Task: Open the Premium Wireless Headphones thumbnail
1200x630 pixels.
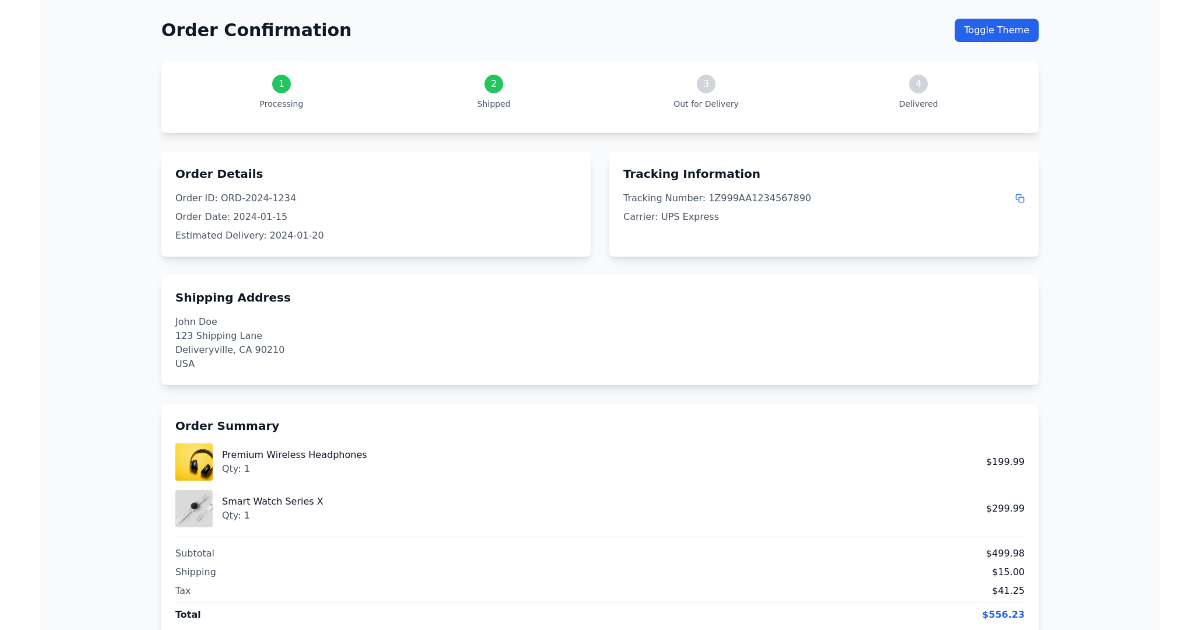Action: (194, 461)
